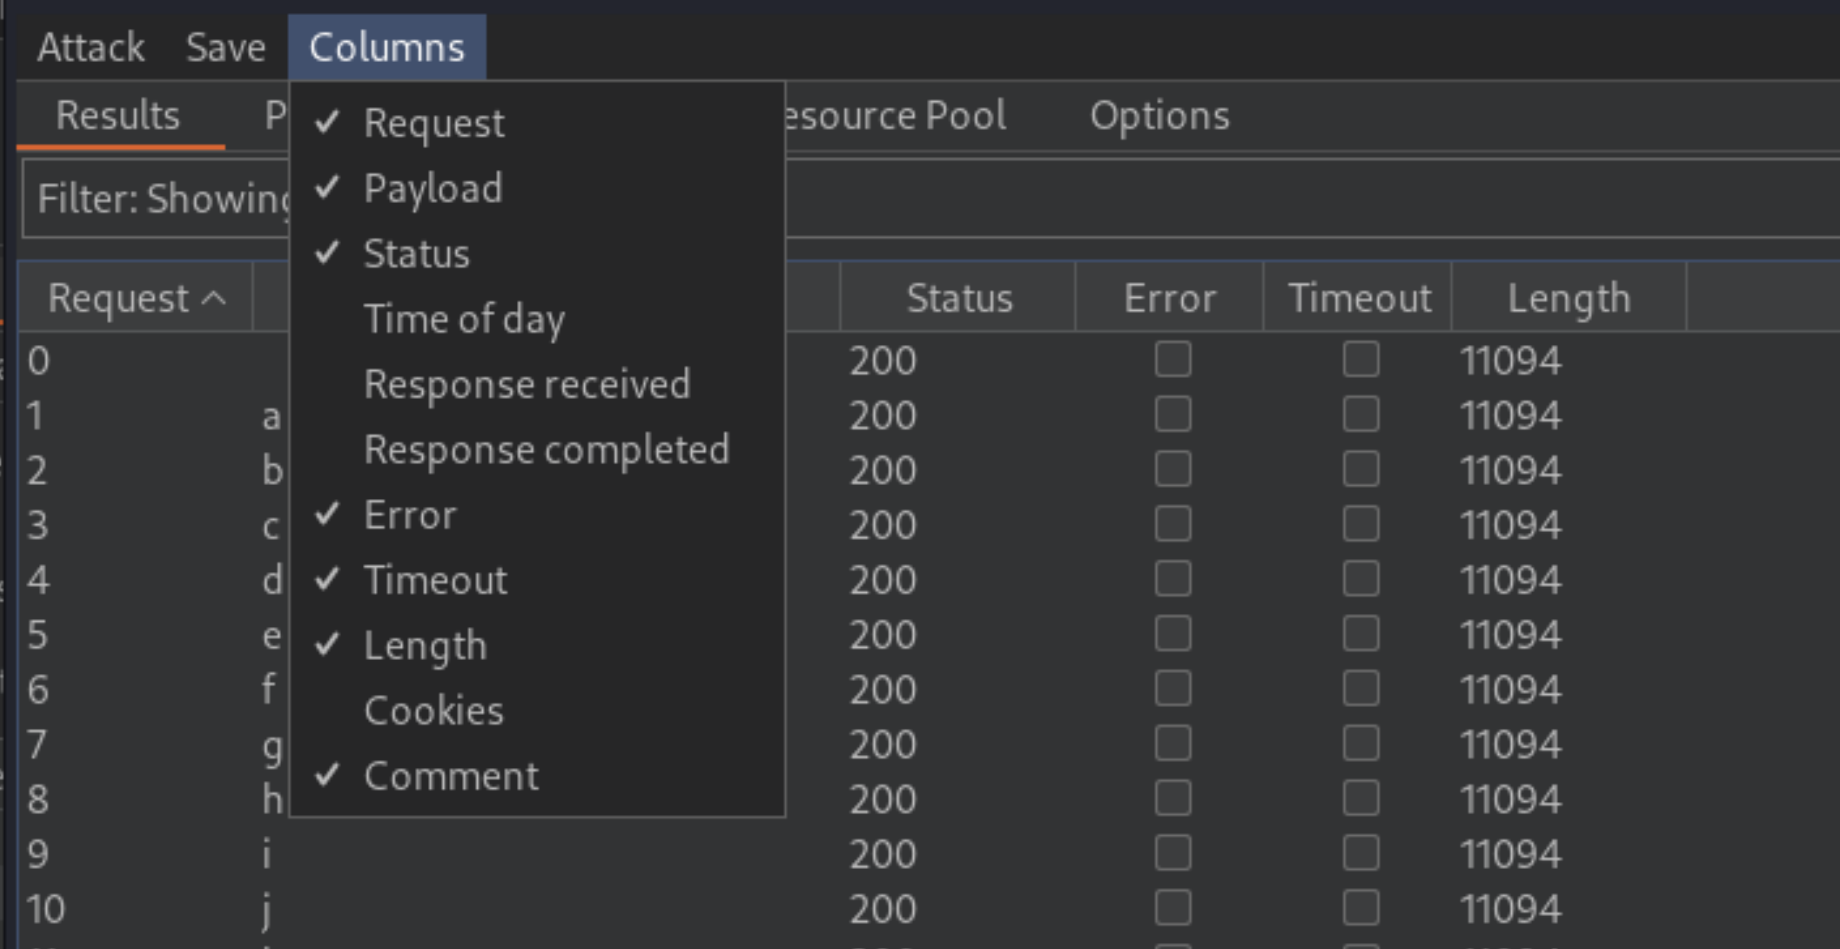Screen dimensions: 1840x949
Task: Uncheck the Request column entry
Action: [x=434, y=123]
